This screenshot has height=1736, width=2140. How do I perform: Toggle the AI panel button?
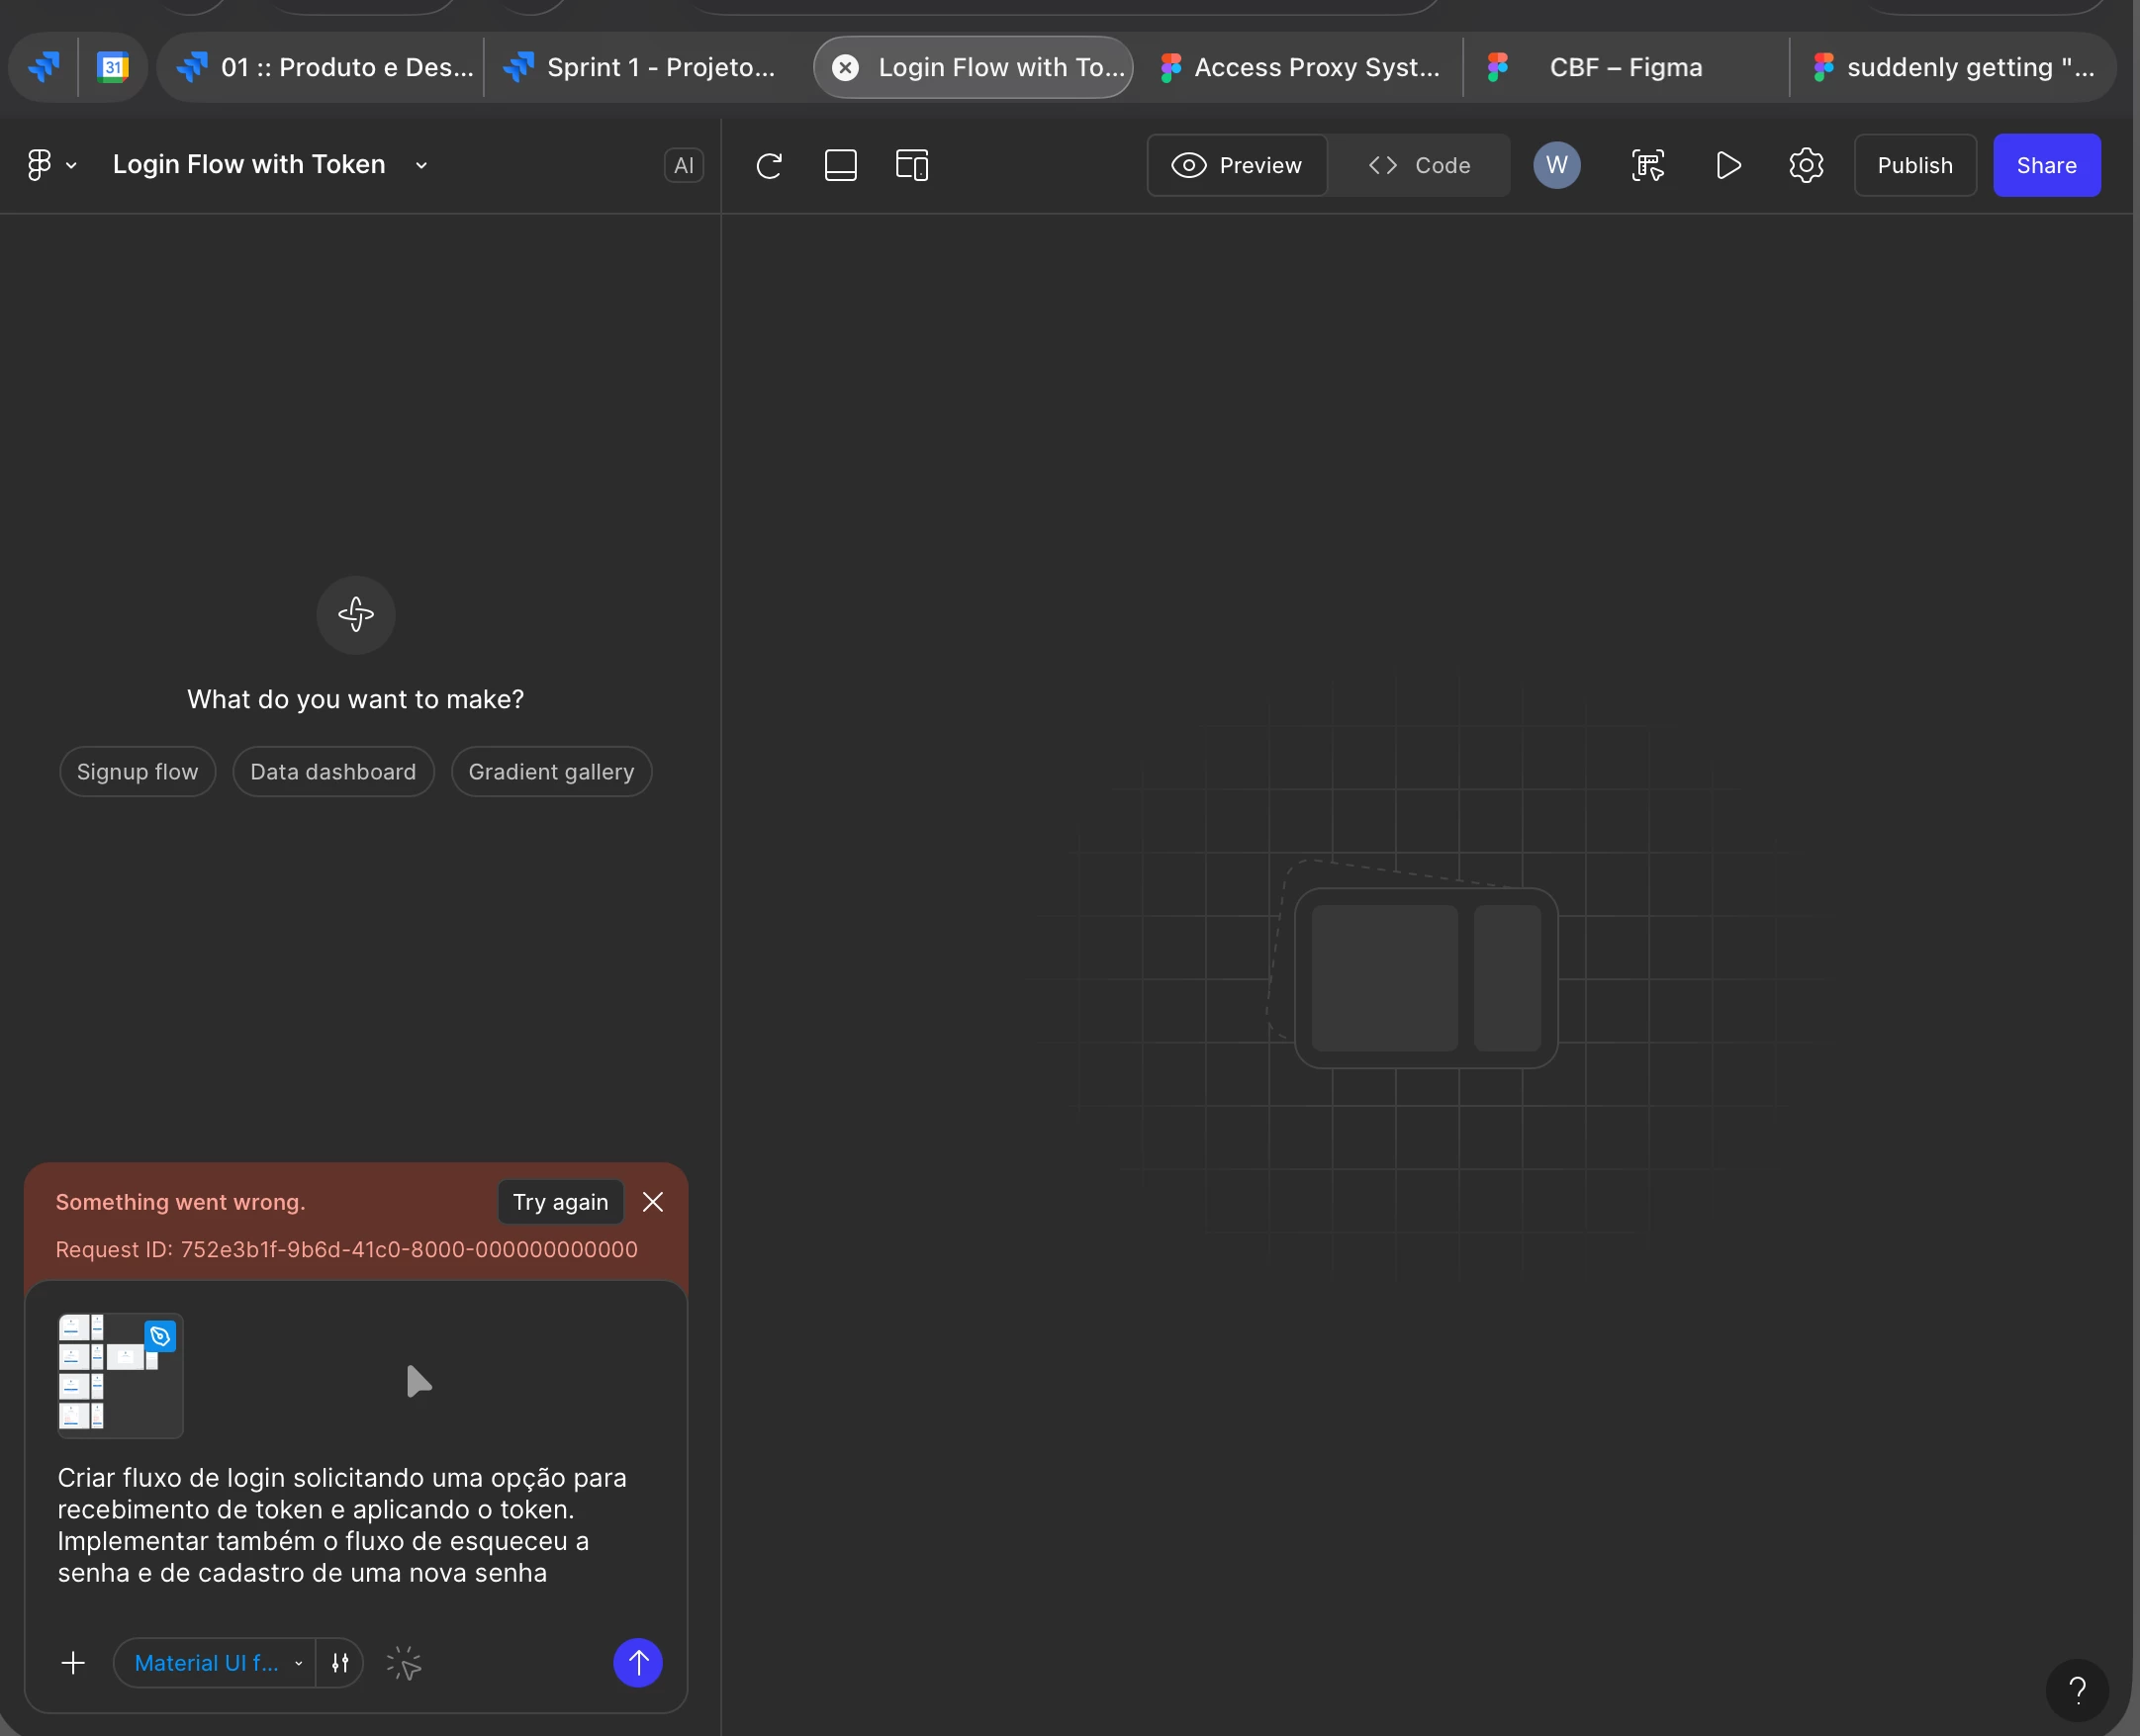[683, 165]
